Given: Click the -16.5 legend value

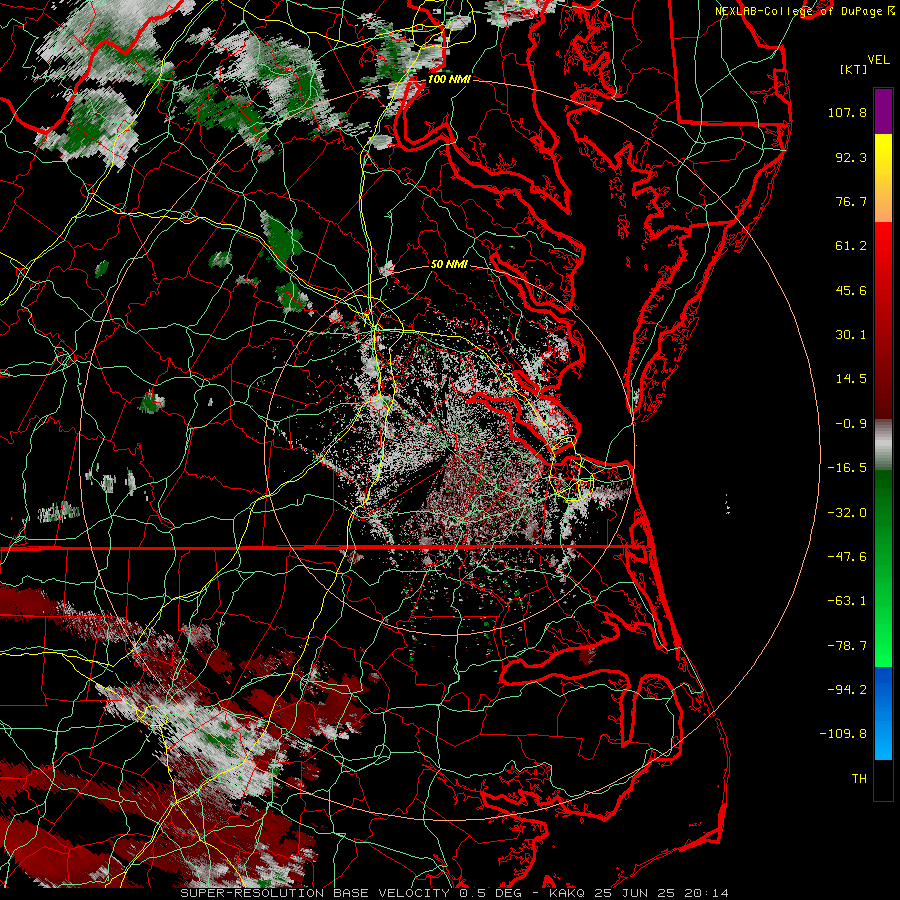Looking at the screenshot, I should [847, 468].
